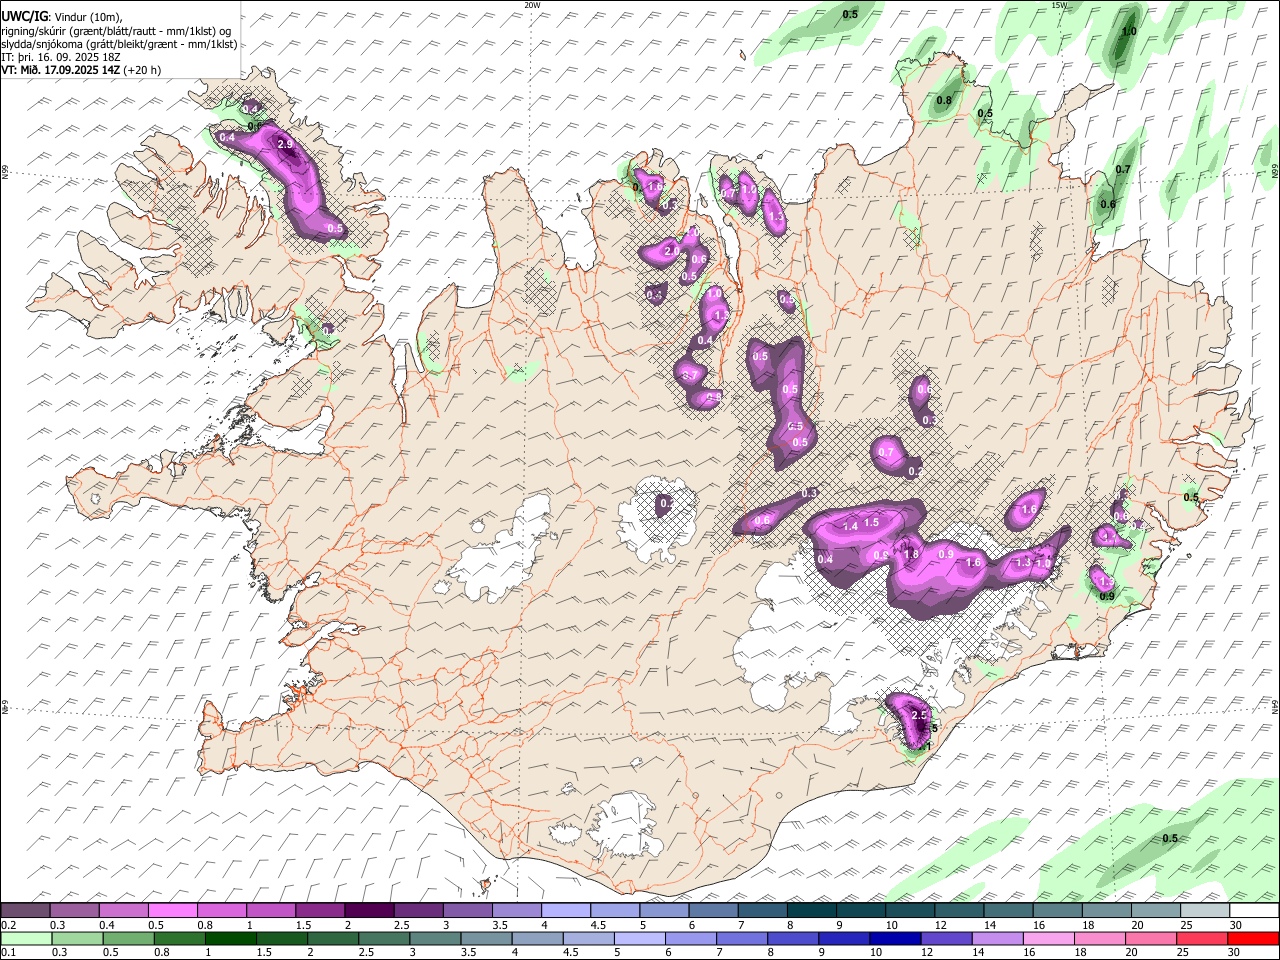Click the 0.5 value in the southeast offshore rain
Viewport: 1280px width, 960px height.
coord(1170,838)
